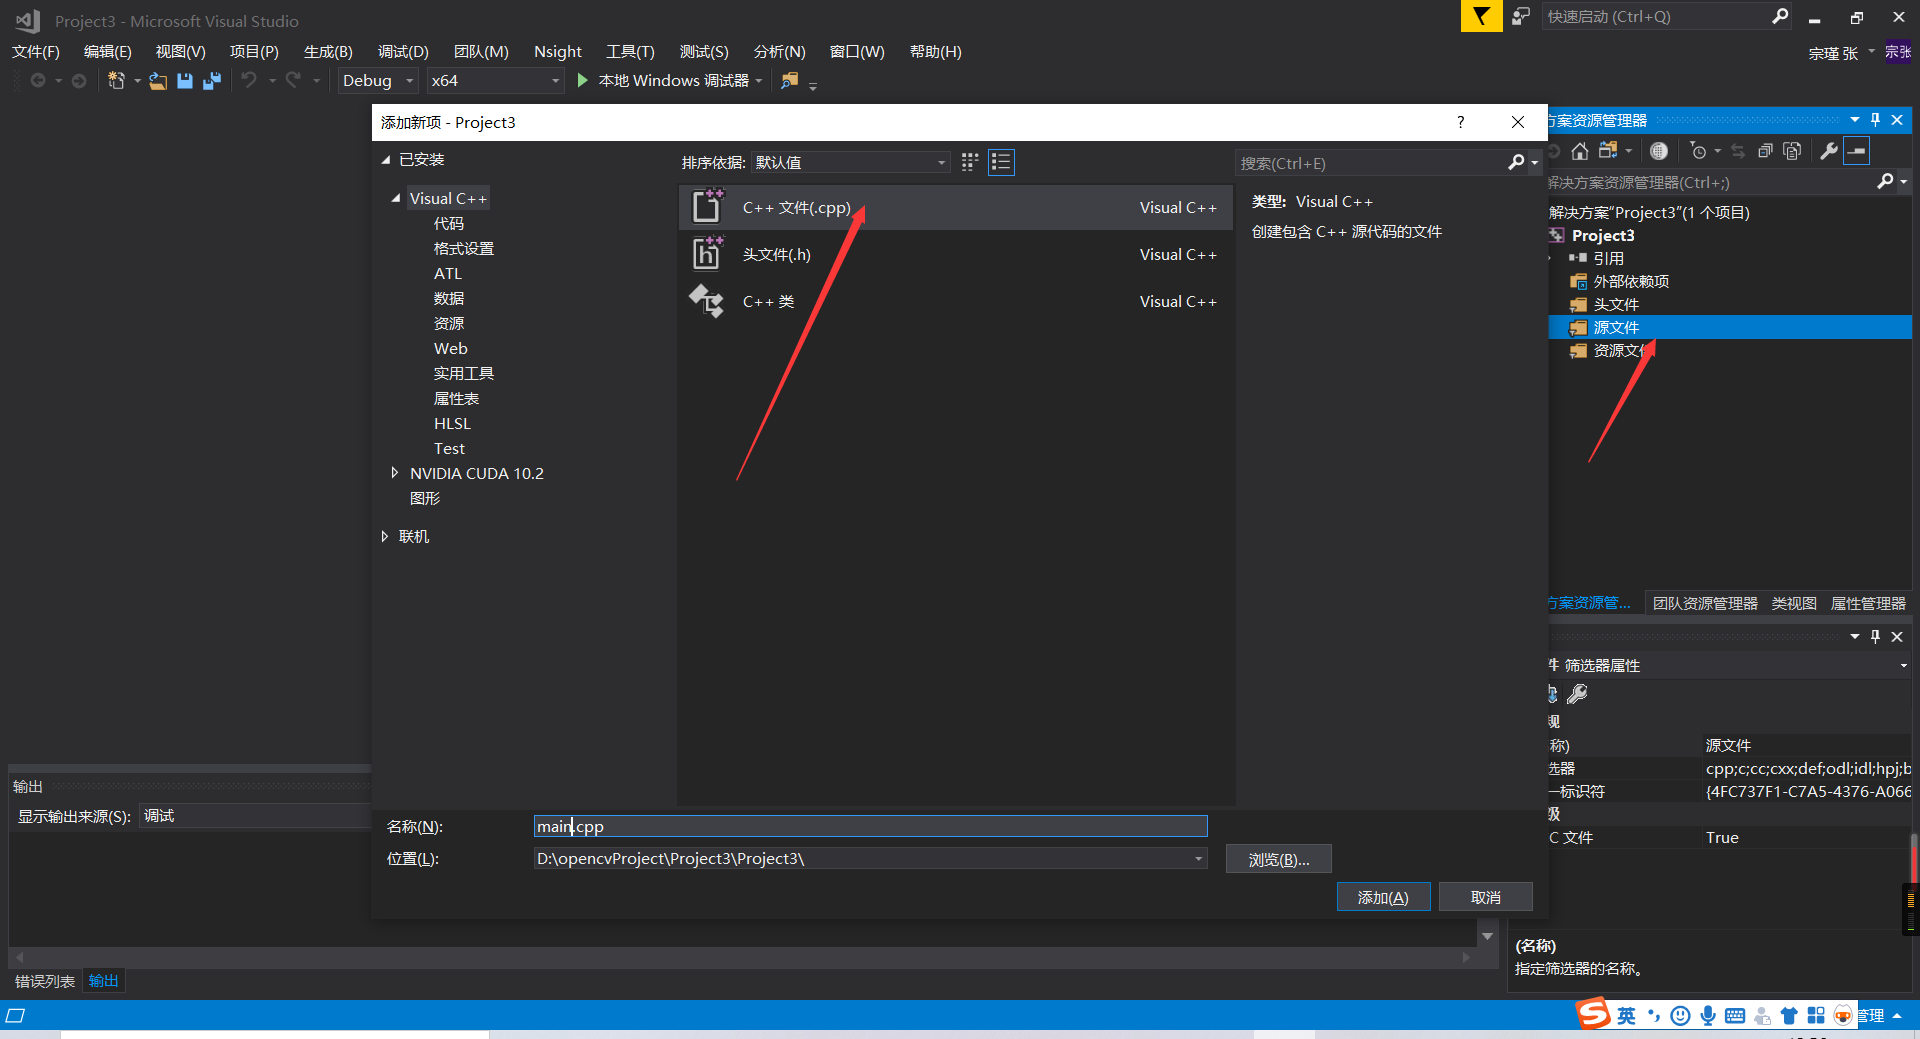Switch dialog to small icons view
Image resolution: width=1920 pixels, height=1039 pixels.
(x=970, y=162)
